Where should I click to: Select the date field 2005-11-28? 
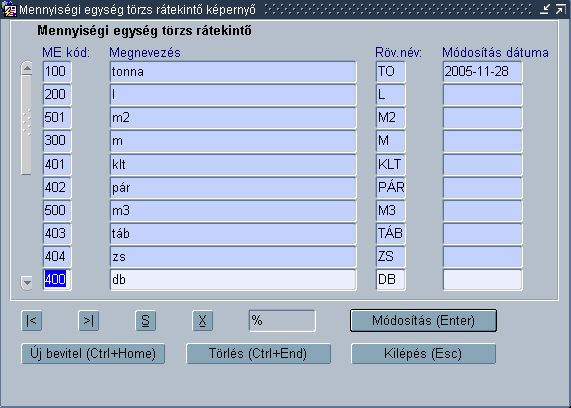pos(483,72)
